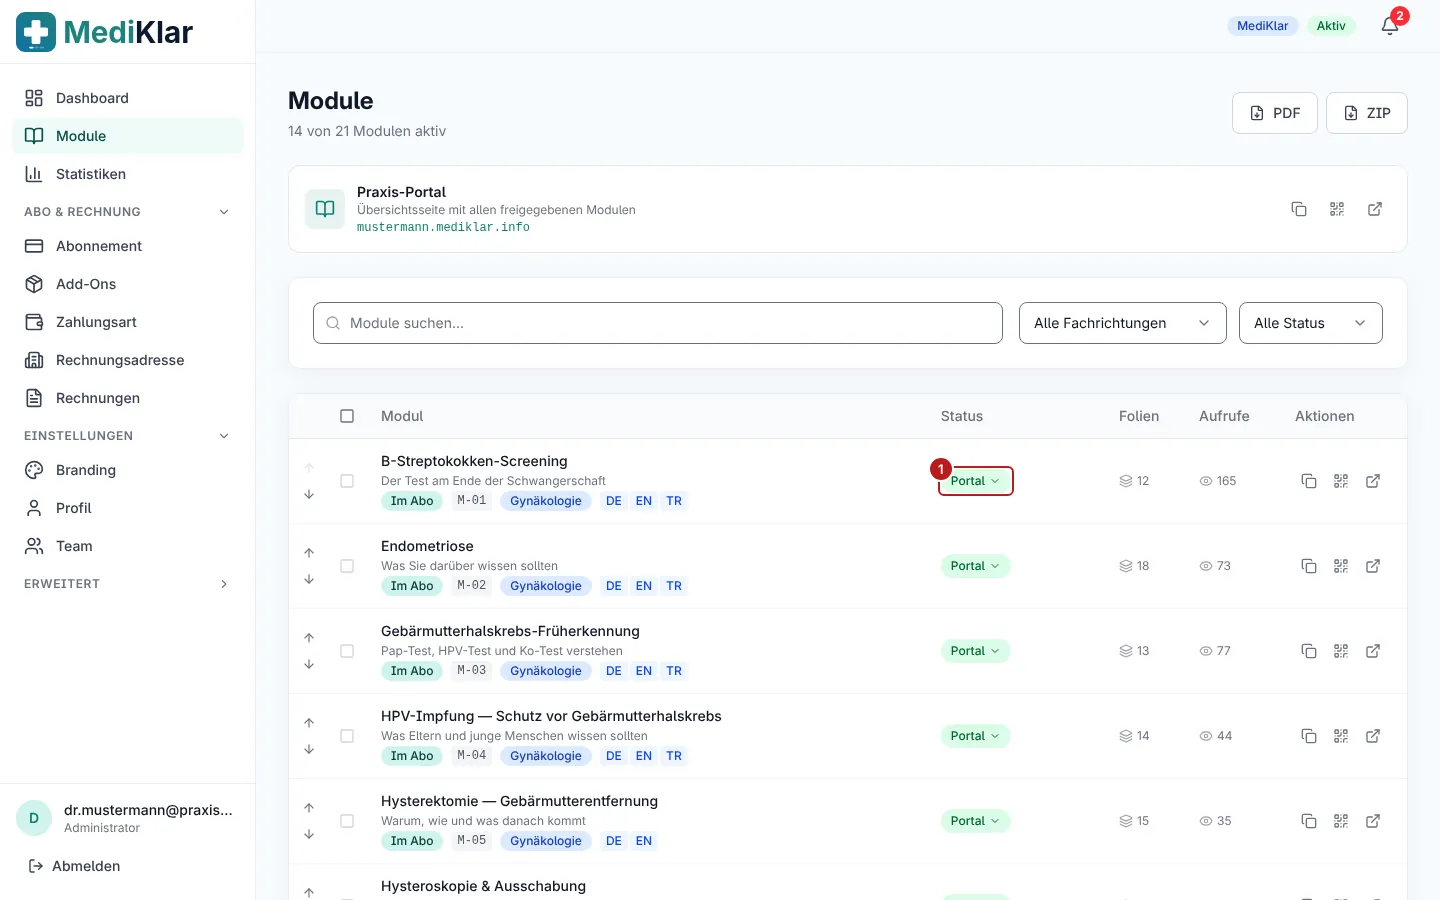Open B-Streptokokken-Screening module externally
This screenshot has height=900, width=1440.
tap(1373, 481)
